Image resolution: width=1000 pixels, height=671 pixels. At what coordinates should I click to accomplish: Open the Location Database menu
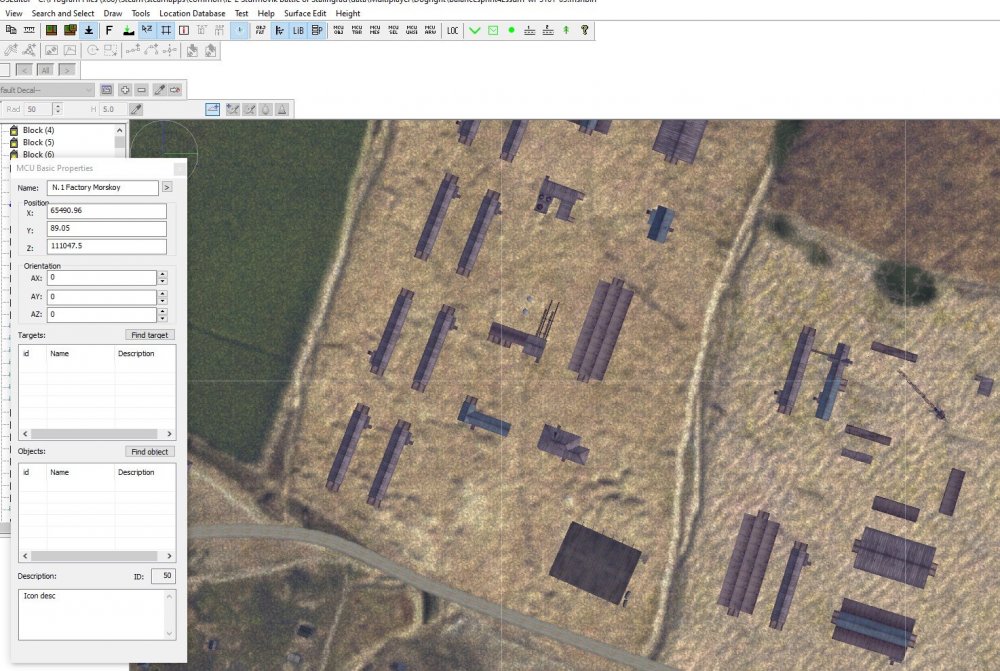click(x=191, y=14)
